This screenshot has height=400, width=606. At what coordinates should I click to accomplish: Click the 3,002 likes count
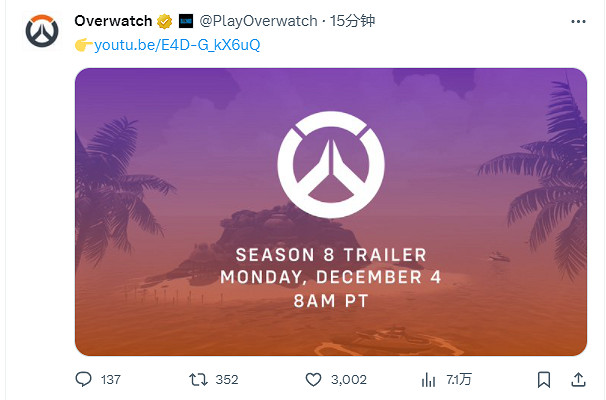point(350,380)
